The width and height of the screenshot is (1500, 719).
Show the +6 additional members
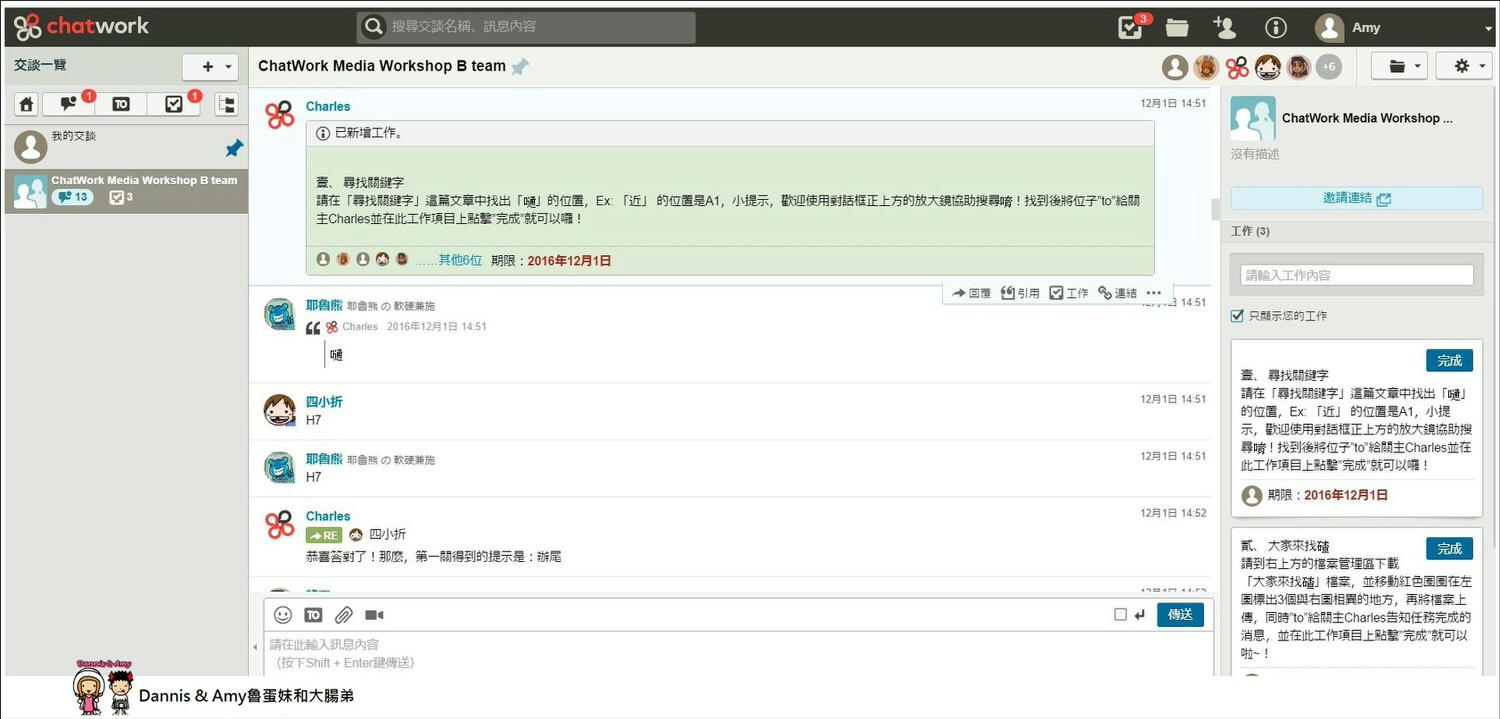point(1328,67)
